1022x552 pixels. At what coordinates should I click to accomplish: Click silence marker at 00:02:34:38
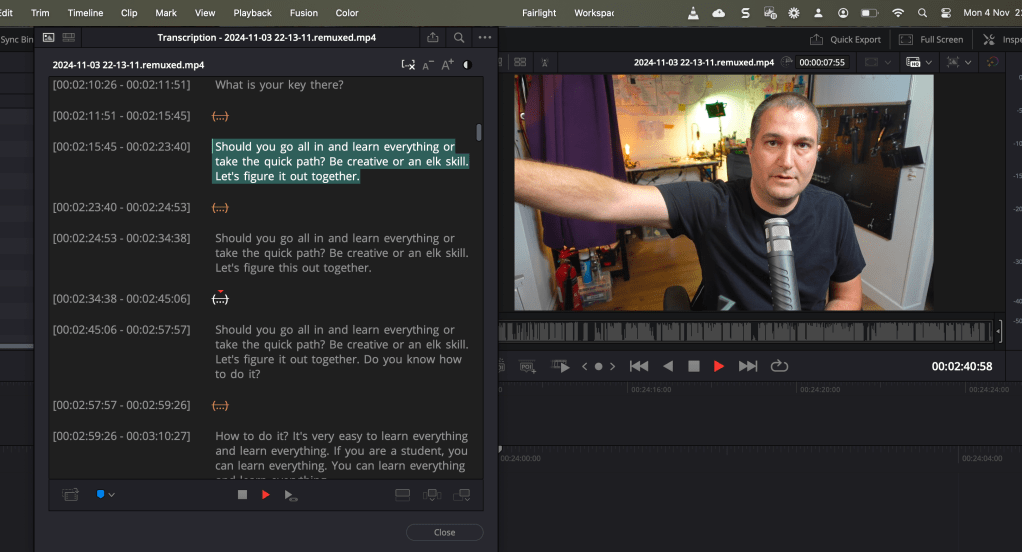[220, 298]
